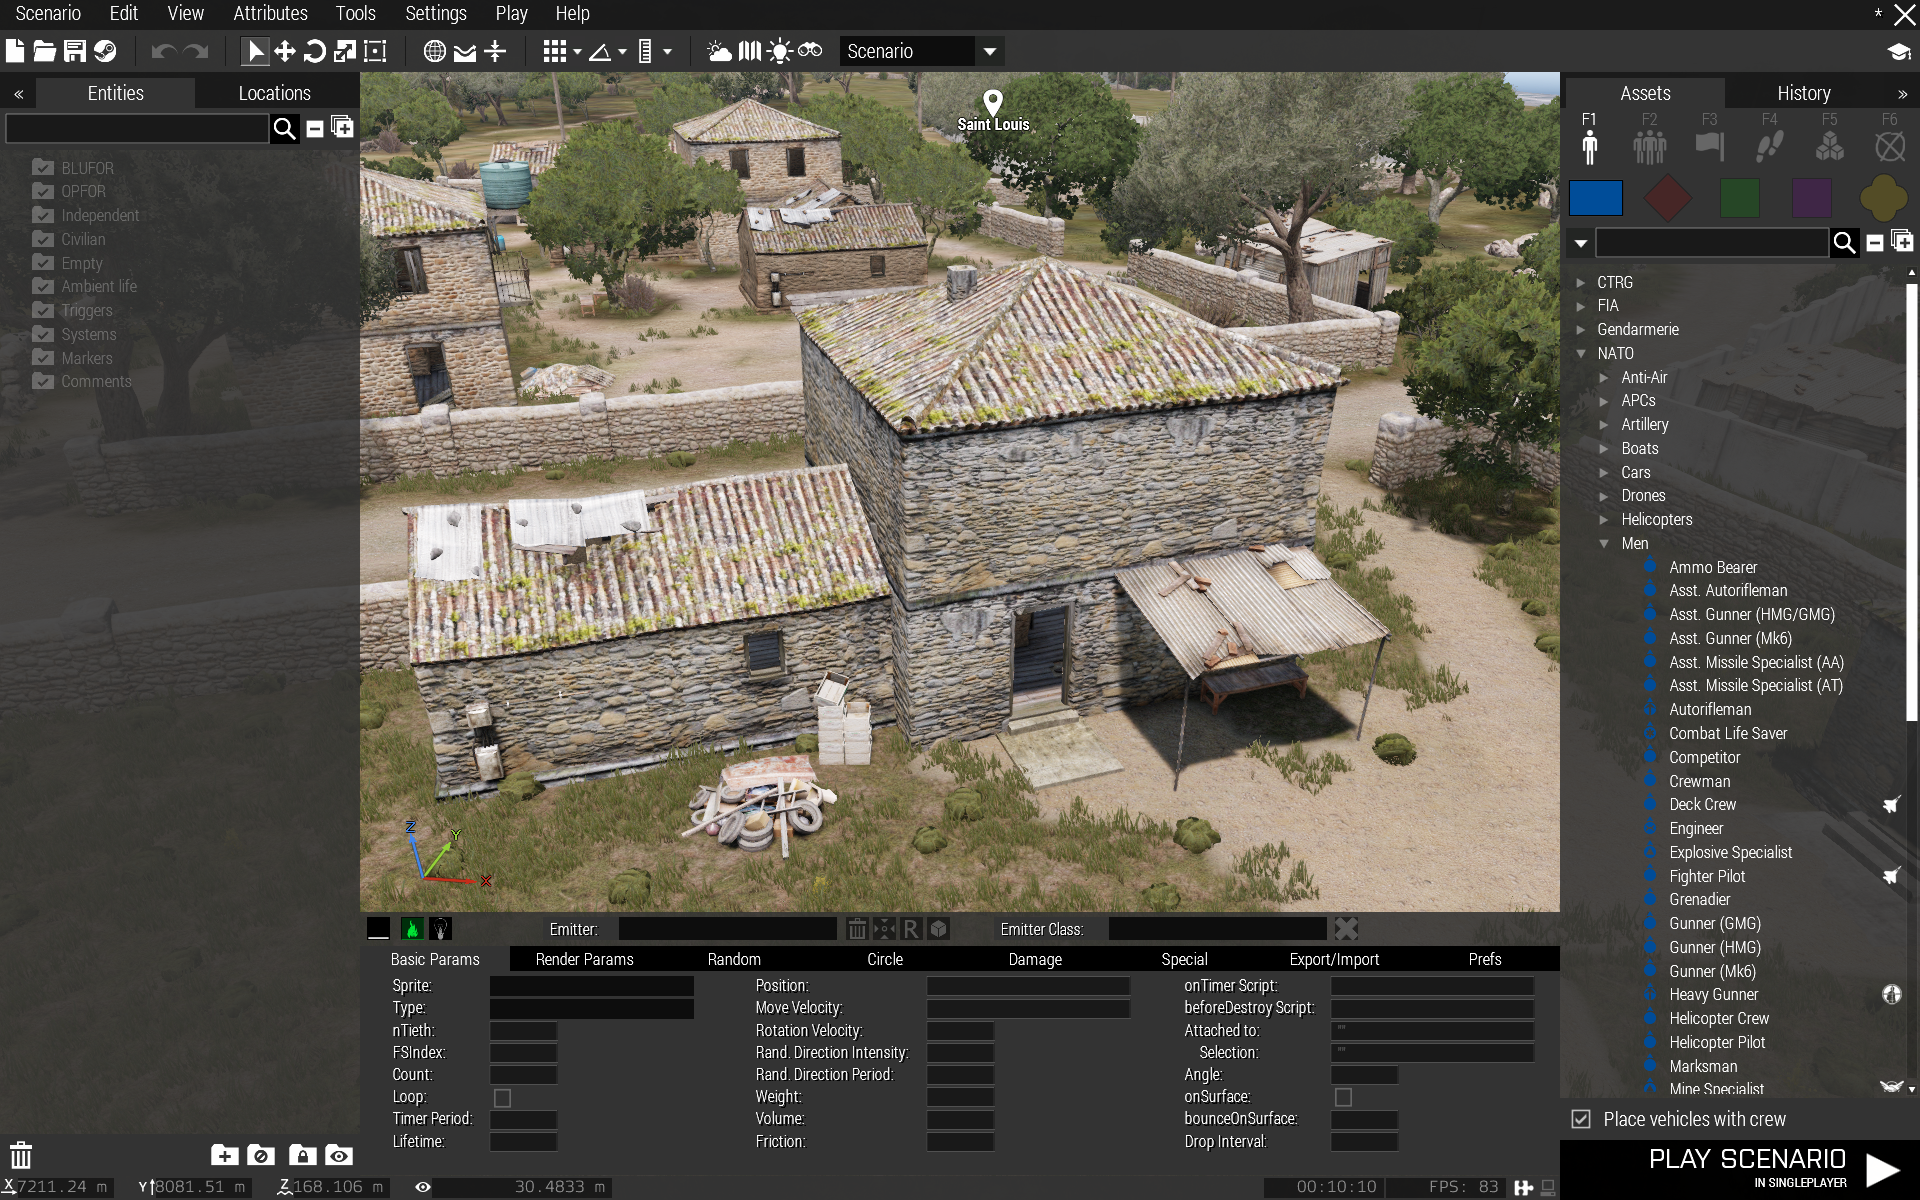Select the scaling widget tool
The image size is (1920, 1200).
point(345,51)
